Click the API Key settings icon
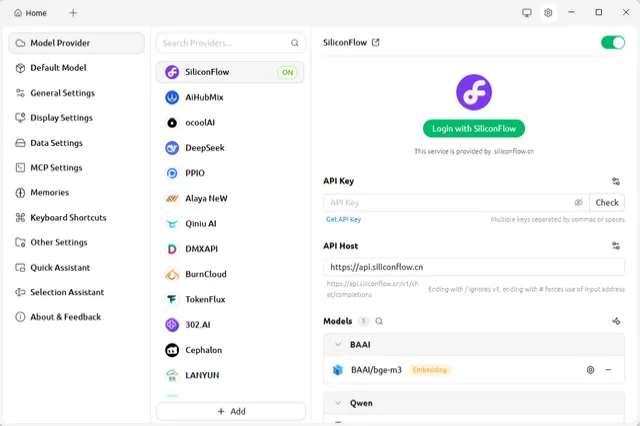640x426 pixels. [x=616, y=182]
